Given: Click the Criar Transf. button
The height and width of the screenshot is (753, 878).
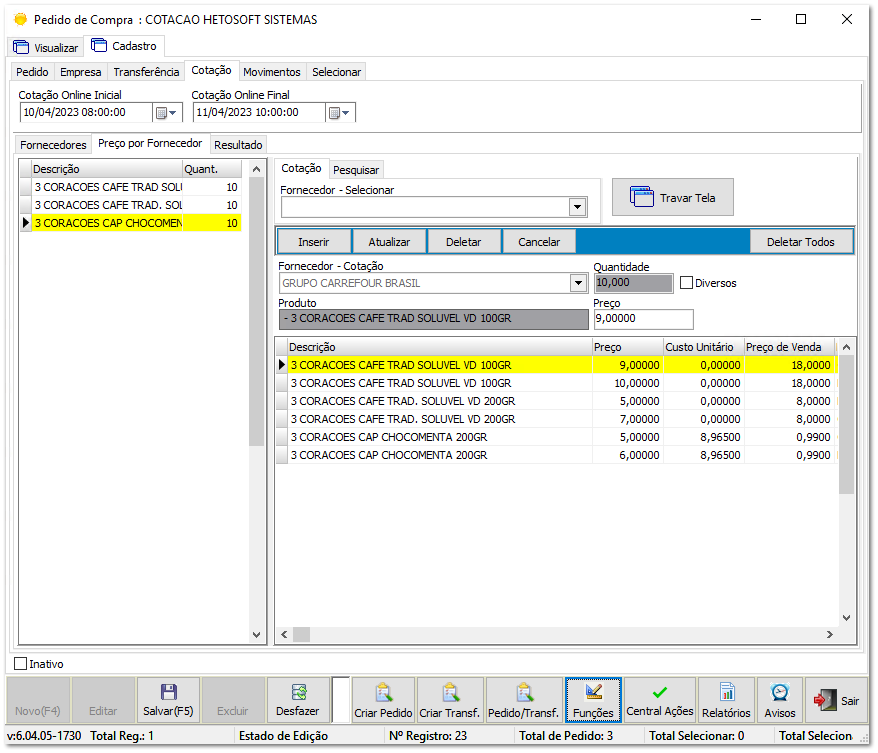Looking at the screenshot, I should [x=450, y=700].
